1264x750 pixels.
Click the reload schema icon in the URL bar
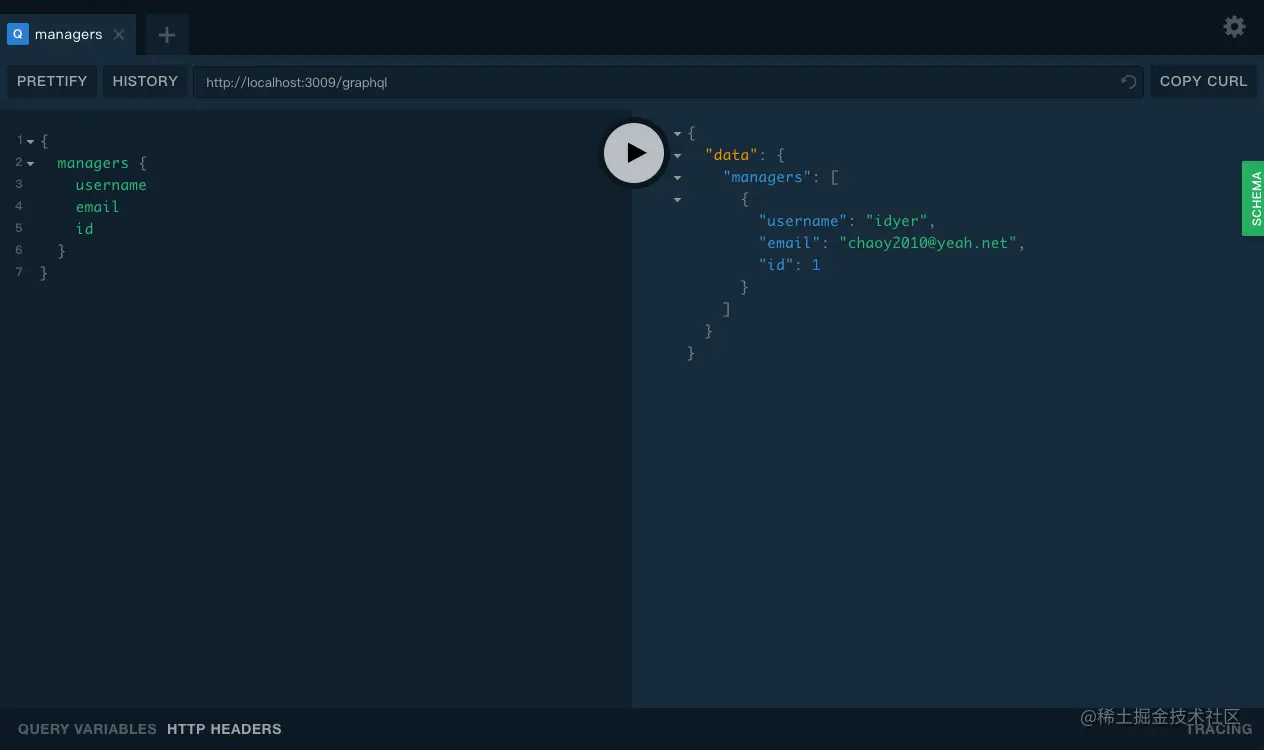pos(1129,82)
